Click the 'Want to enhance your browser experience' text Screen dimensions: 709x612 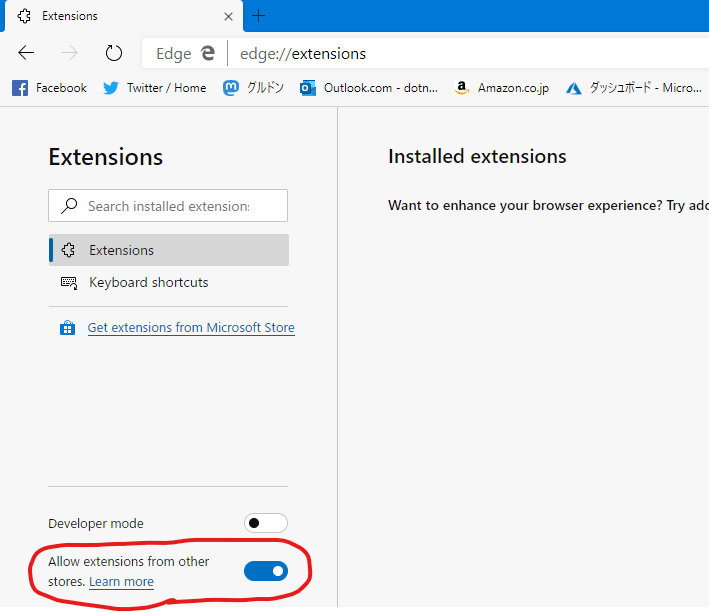pyautogui.click(x=548, y=205)
